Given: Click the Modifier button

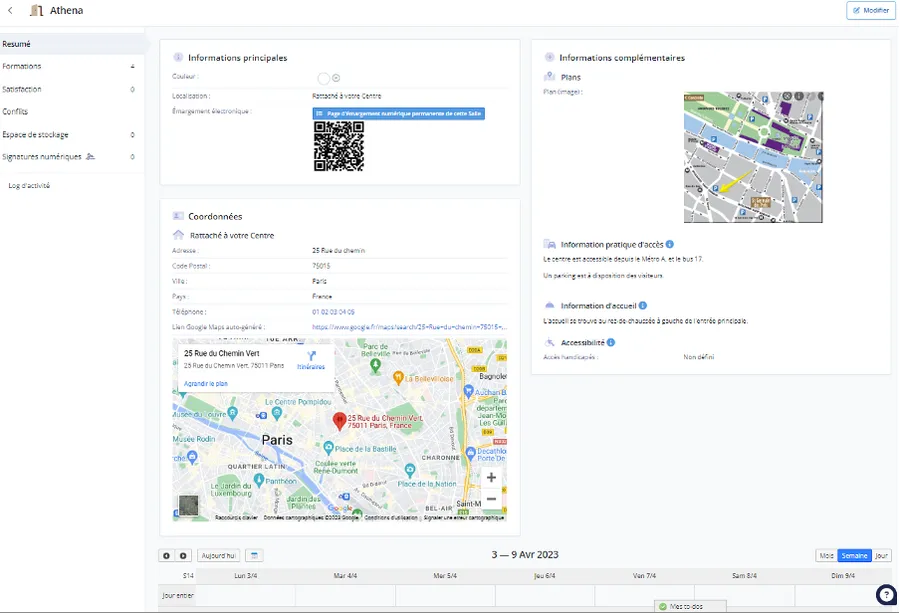Looking at the screenshot, I should click(x=870, y=10).
